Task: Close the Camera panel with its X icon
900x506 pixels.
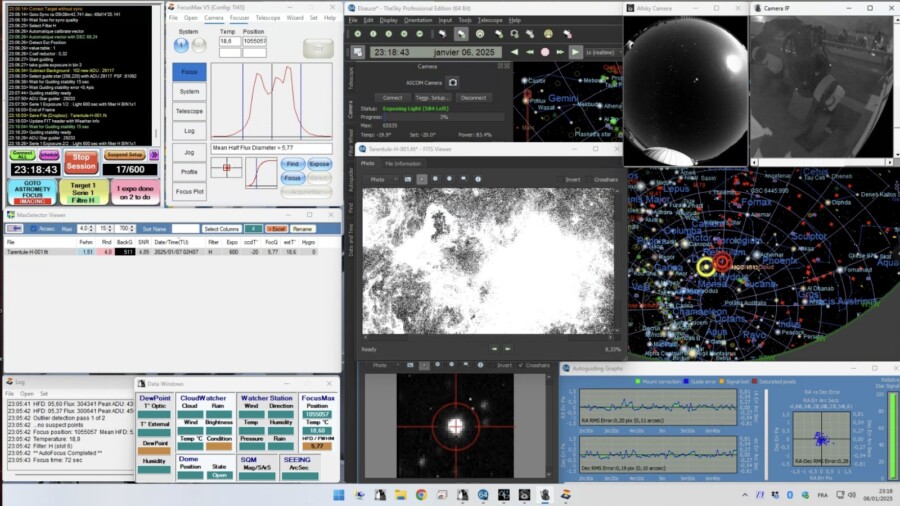Action: point(507,66)
